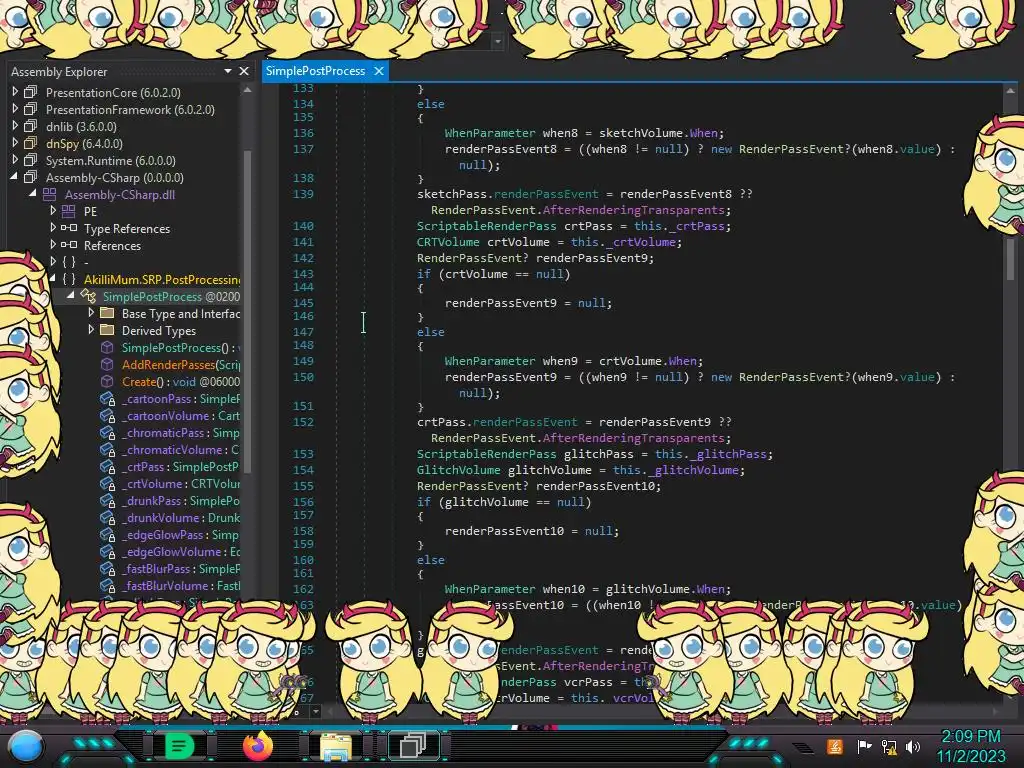The height and width of the screenshot is (768, 1024).
Task: Click the PresentationFramework assembly icon
Action: tap(31, 109)
